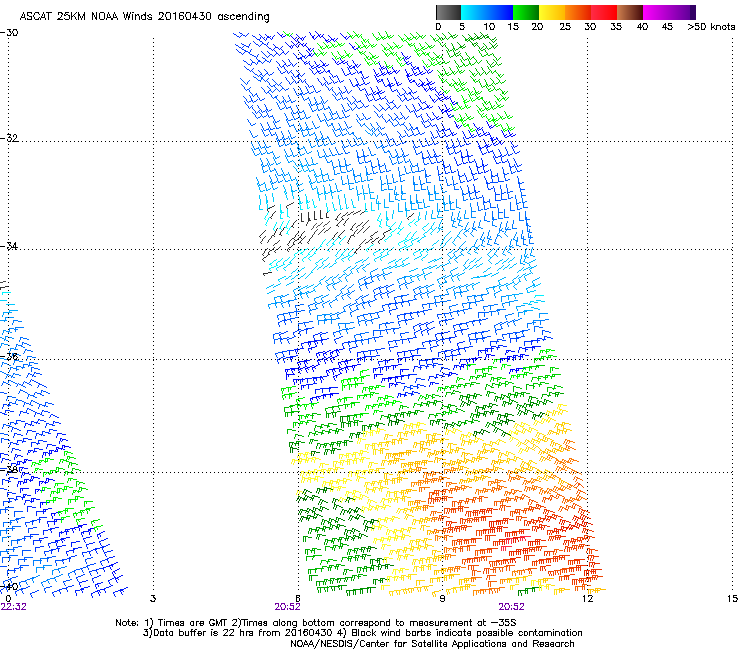Click the green 15-20 knots color band
This screenshot has width=740, height=650.
tap(526, 12)
